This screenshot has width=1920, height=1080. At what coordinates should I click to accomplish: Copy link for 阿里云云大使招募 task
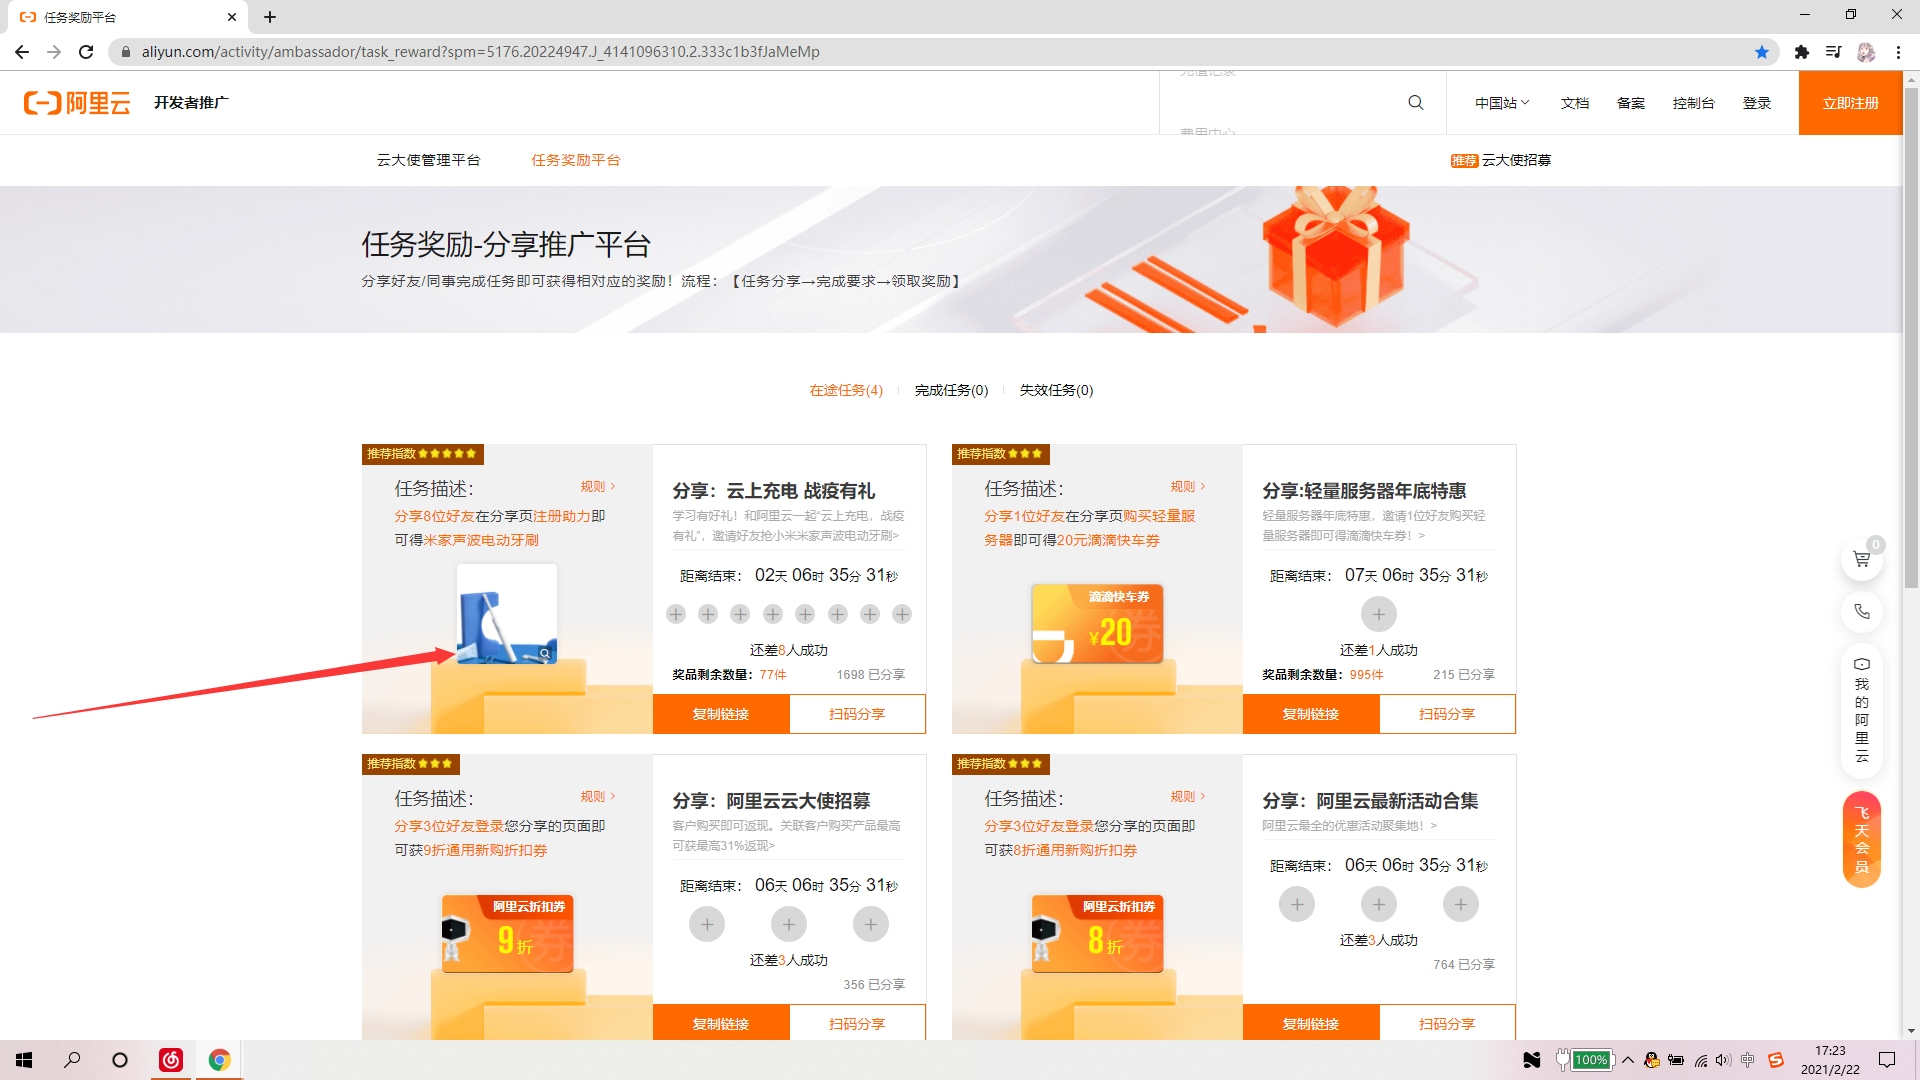click(721, 1023)
